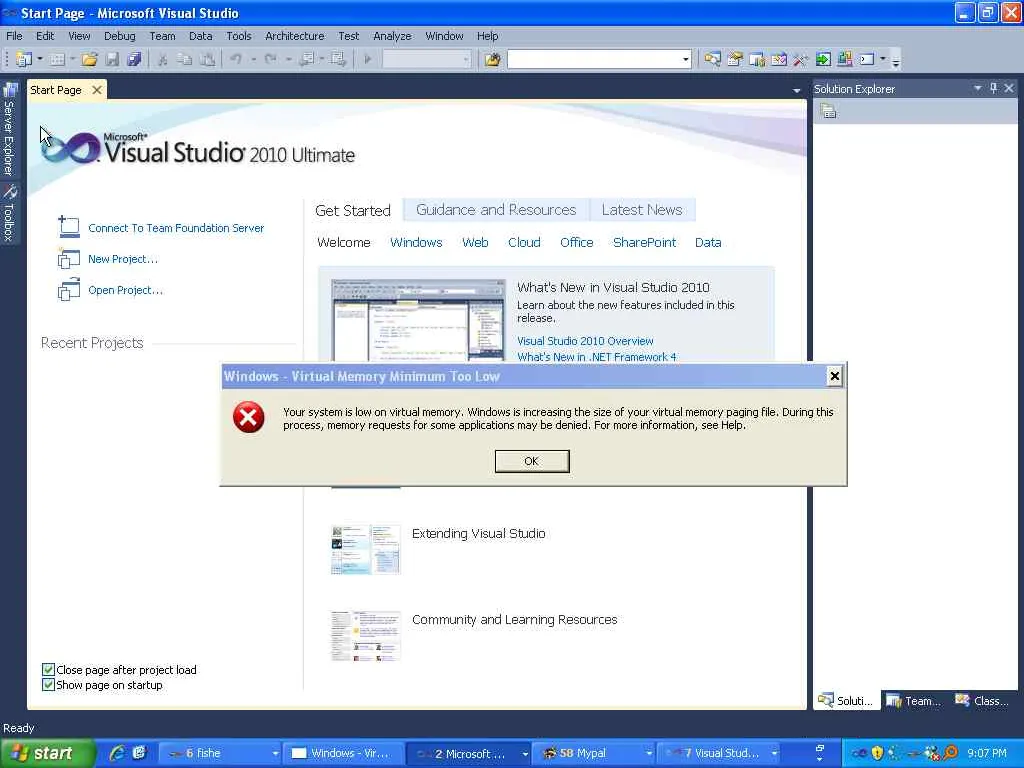Viewport: 1024px width, 768px height.
Task: Open Solution Explorer window position dropdown
Action: coord(978,88)
